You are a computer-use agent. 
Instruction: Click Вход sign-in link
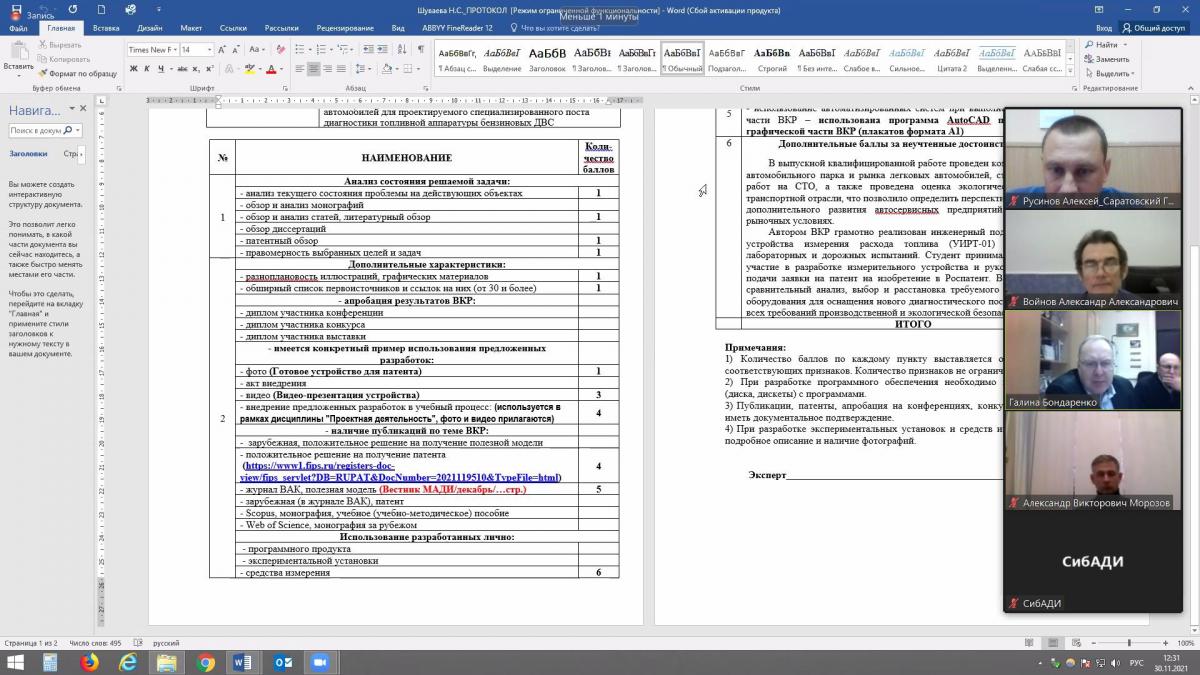point(1103,28)
